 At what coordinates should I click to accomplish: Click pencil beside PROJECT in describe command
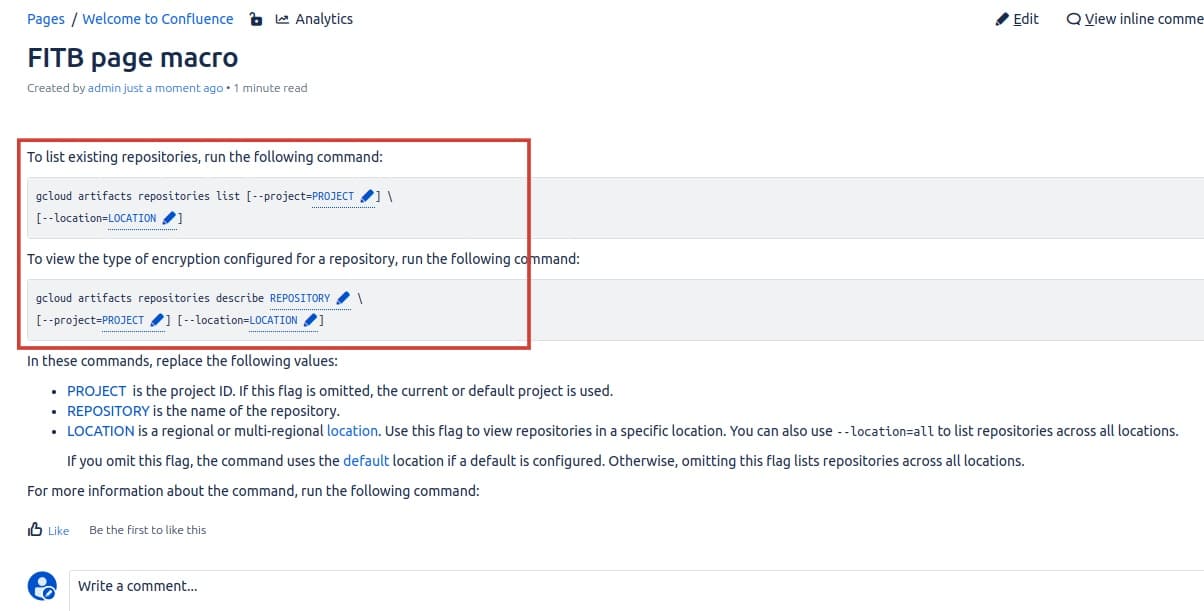click(157, 320)
